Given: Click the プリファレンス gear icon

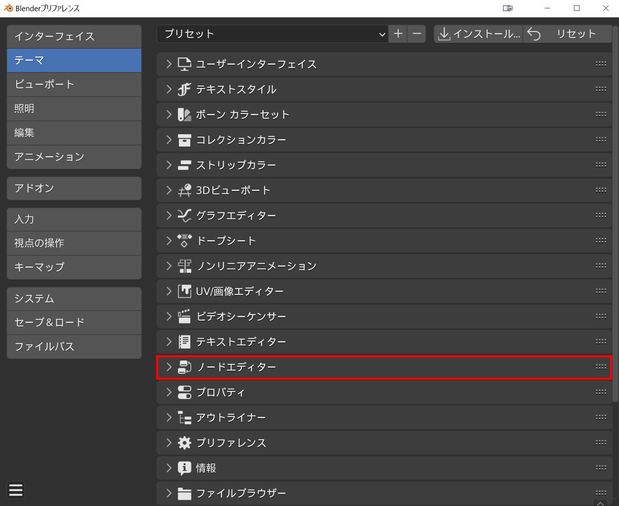Looking at the screenshot, I should pyautogui.click(x=184, y=443).
